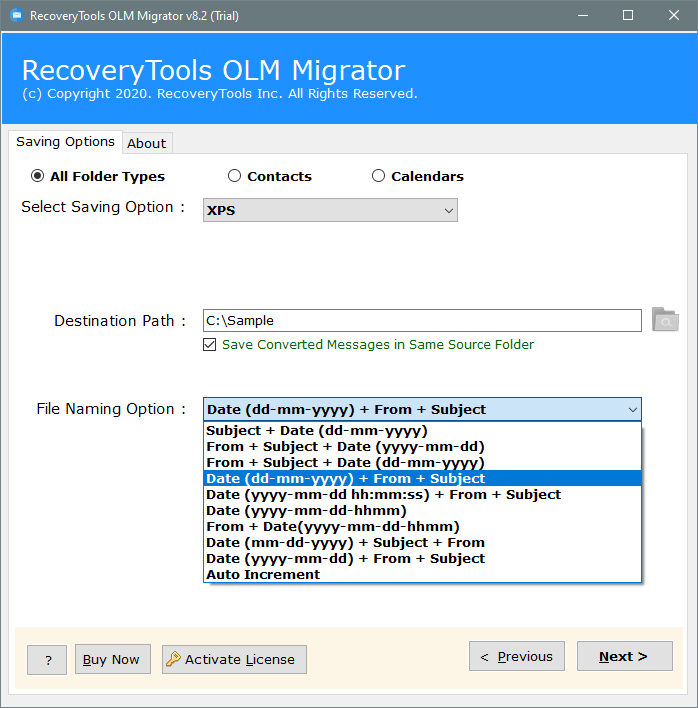698x708 pixels.
Task: Open the Saving Options tab
Action: coord(65,142)
